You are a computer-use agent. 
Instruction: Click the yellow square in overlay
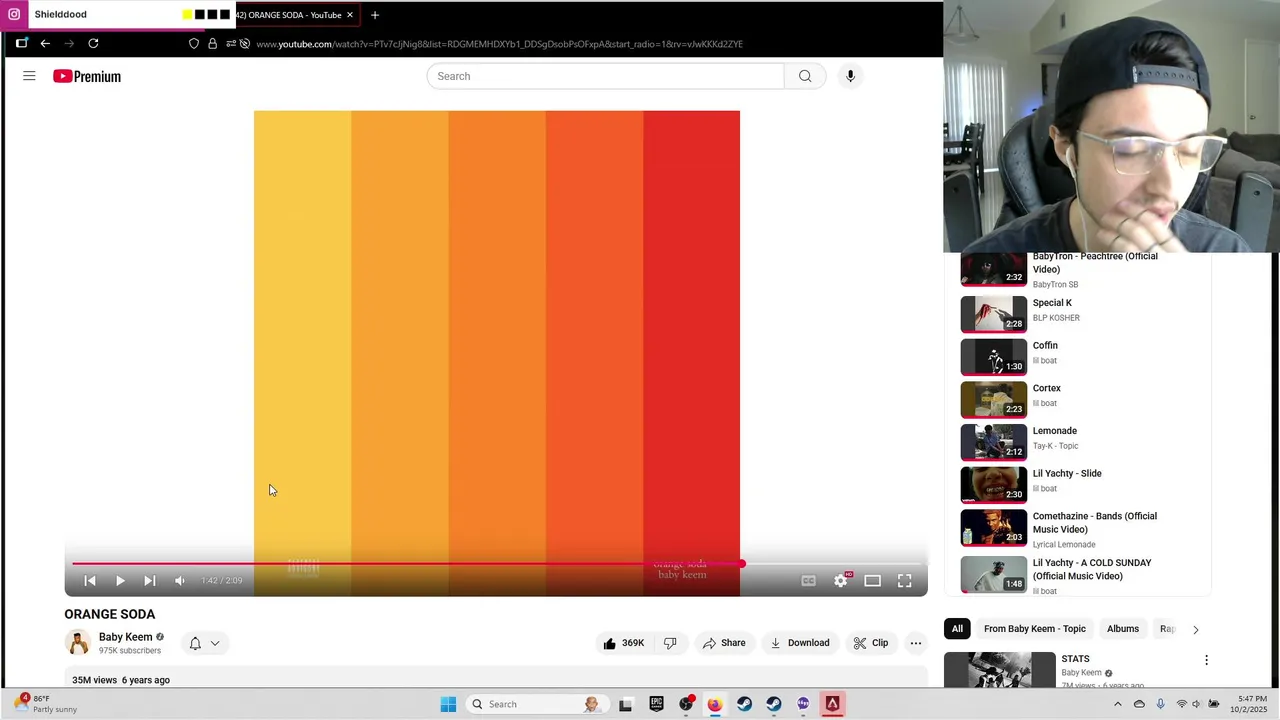(187, 15)
